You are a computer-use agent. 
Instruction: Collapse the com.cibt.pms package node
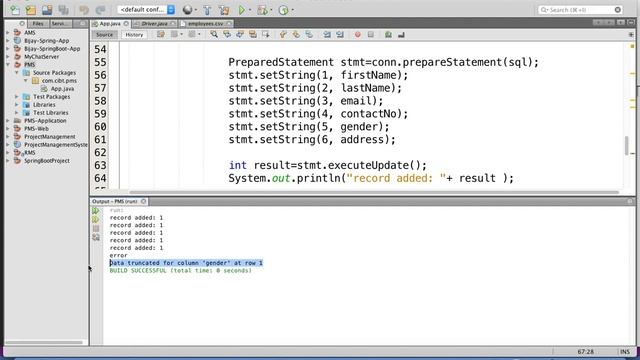pos(26,80)
